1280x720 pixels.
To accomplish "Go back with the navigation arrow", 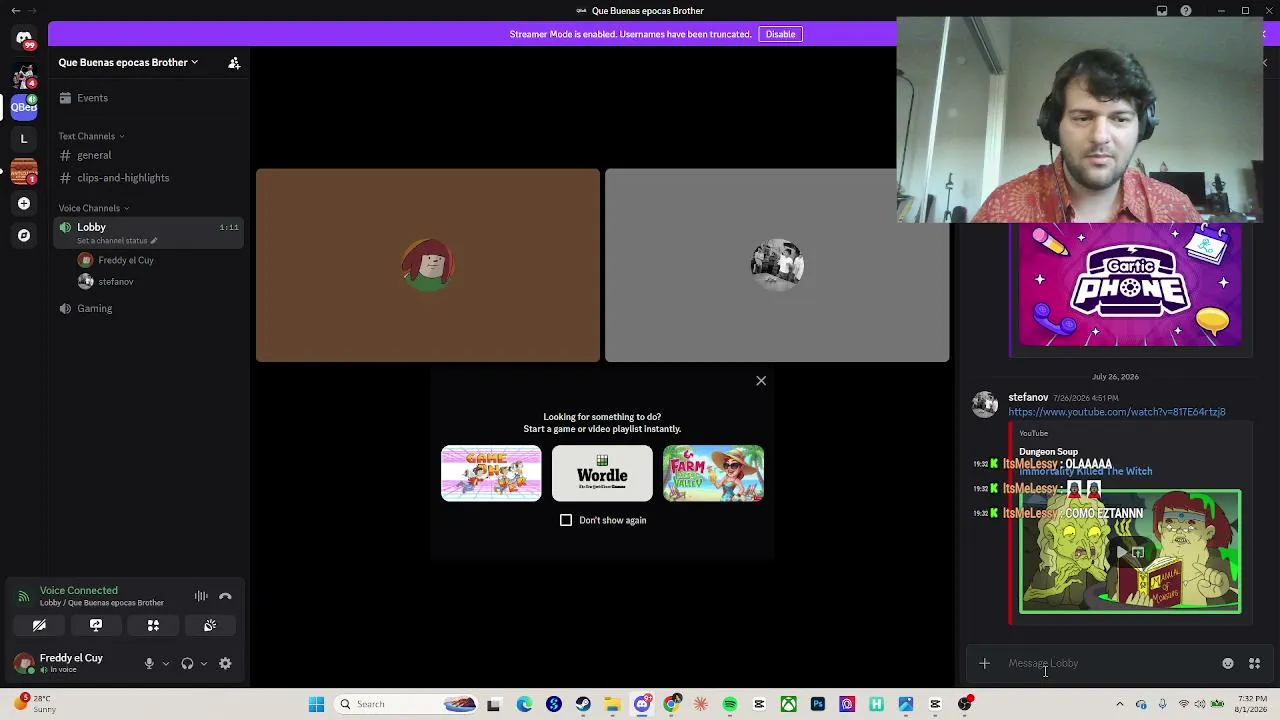I will [x=15, y=11].
